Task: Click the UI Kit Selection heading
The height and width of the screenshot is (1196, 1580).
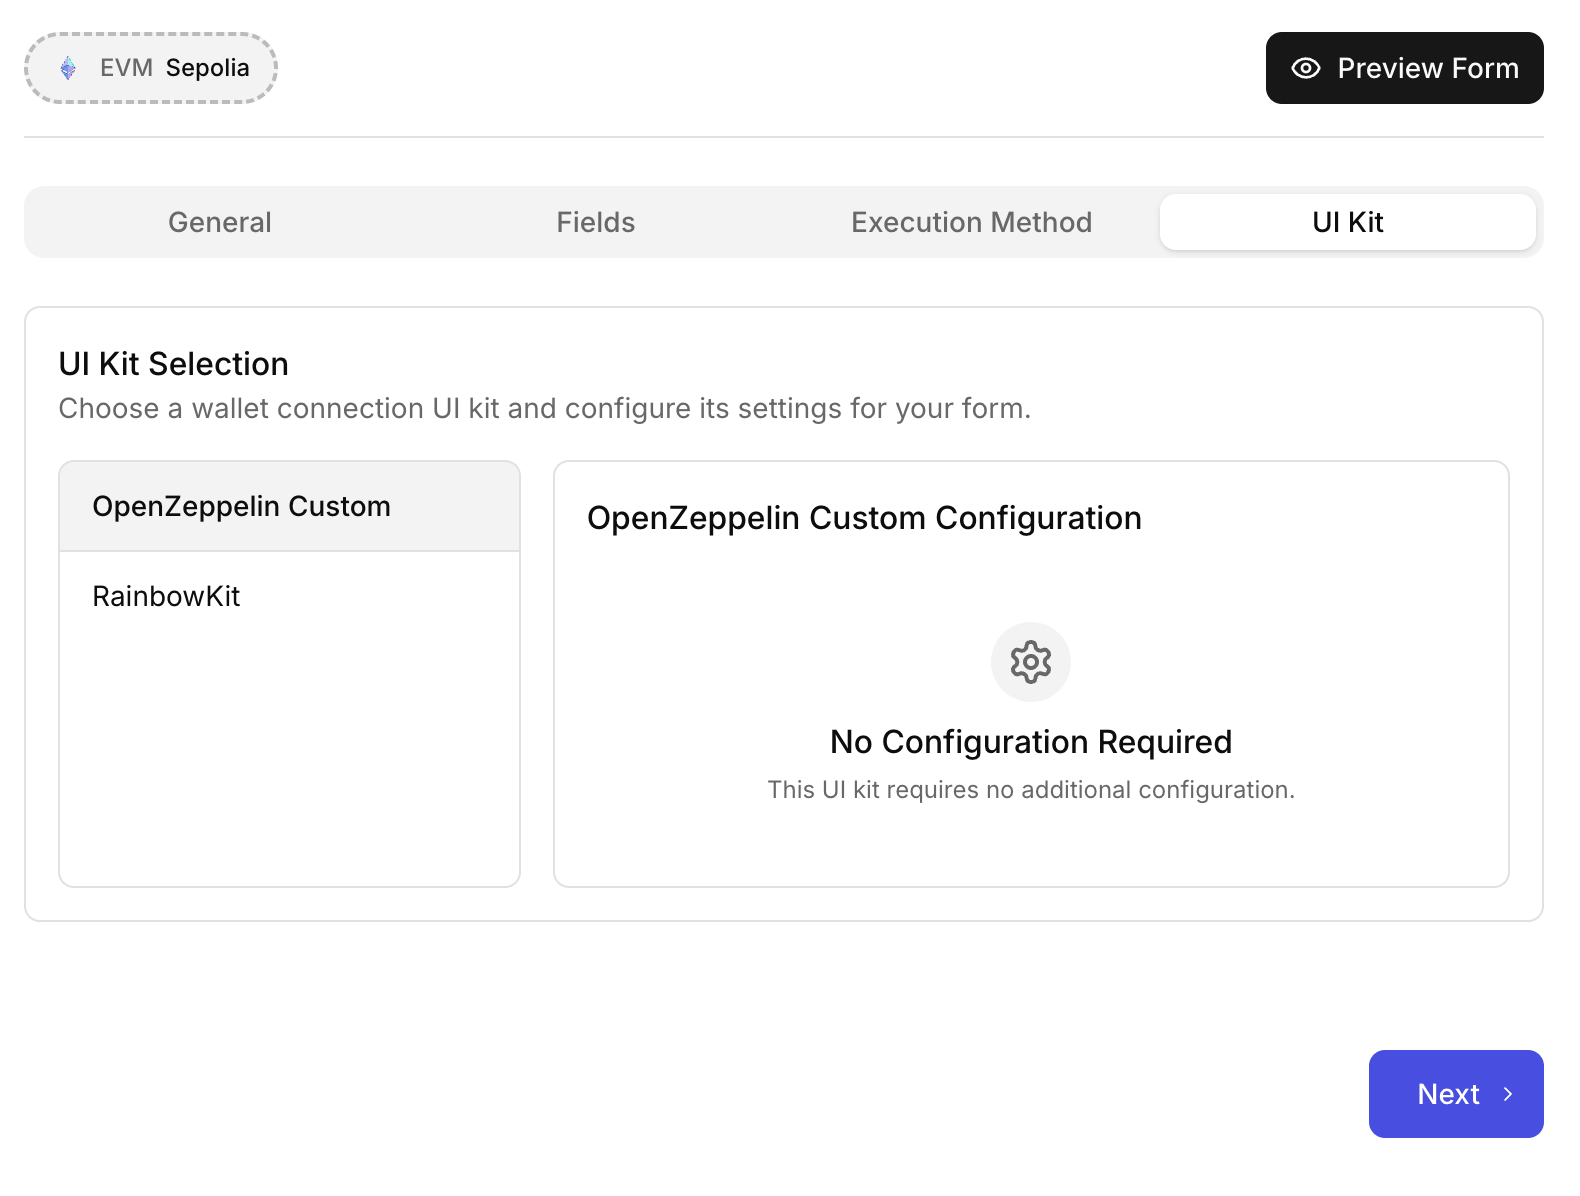Action: pyautogui.click(x=173, y=364)
